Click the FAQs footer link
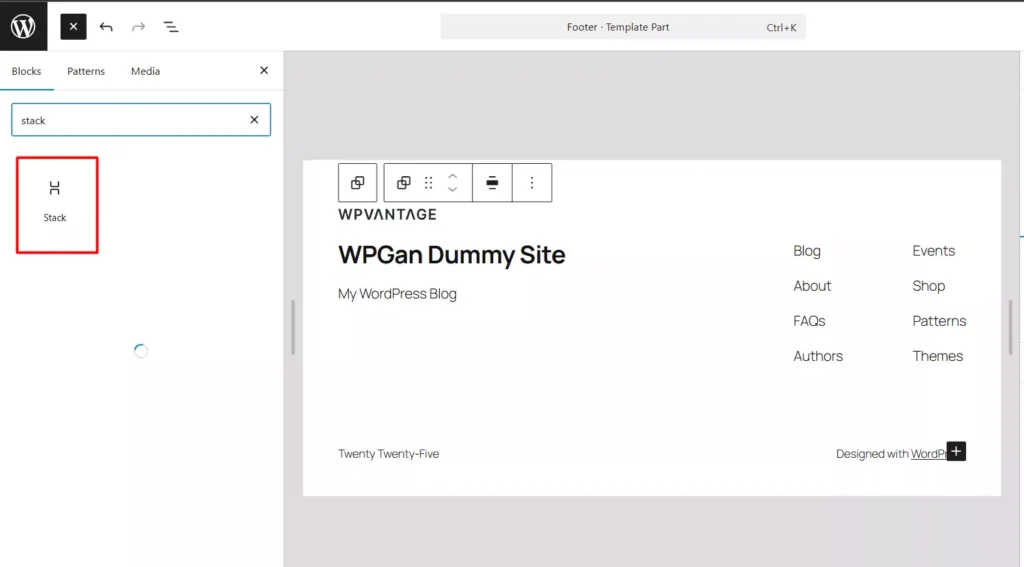Viewport: 1024px width, 567px height. [x=809, y=321]
